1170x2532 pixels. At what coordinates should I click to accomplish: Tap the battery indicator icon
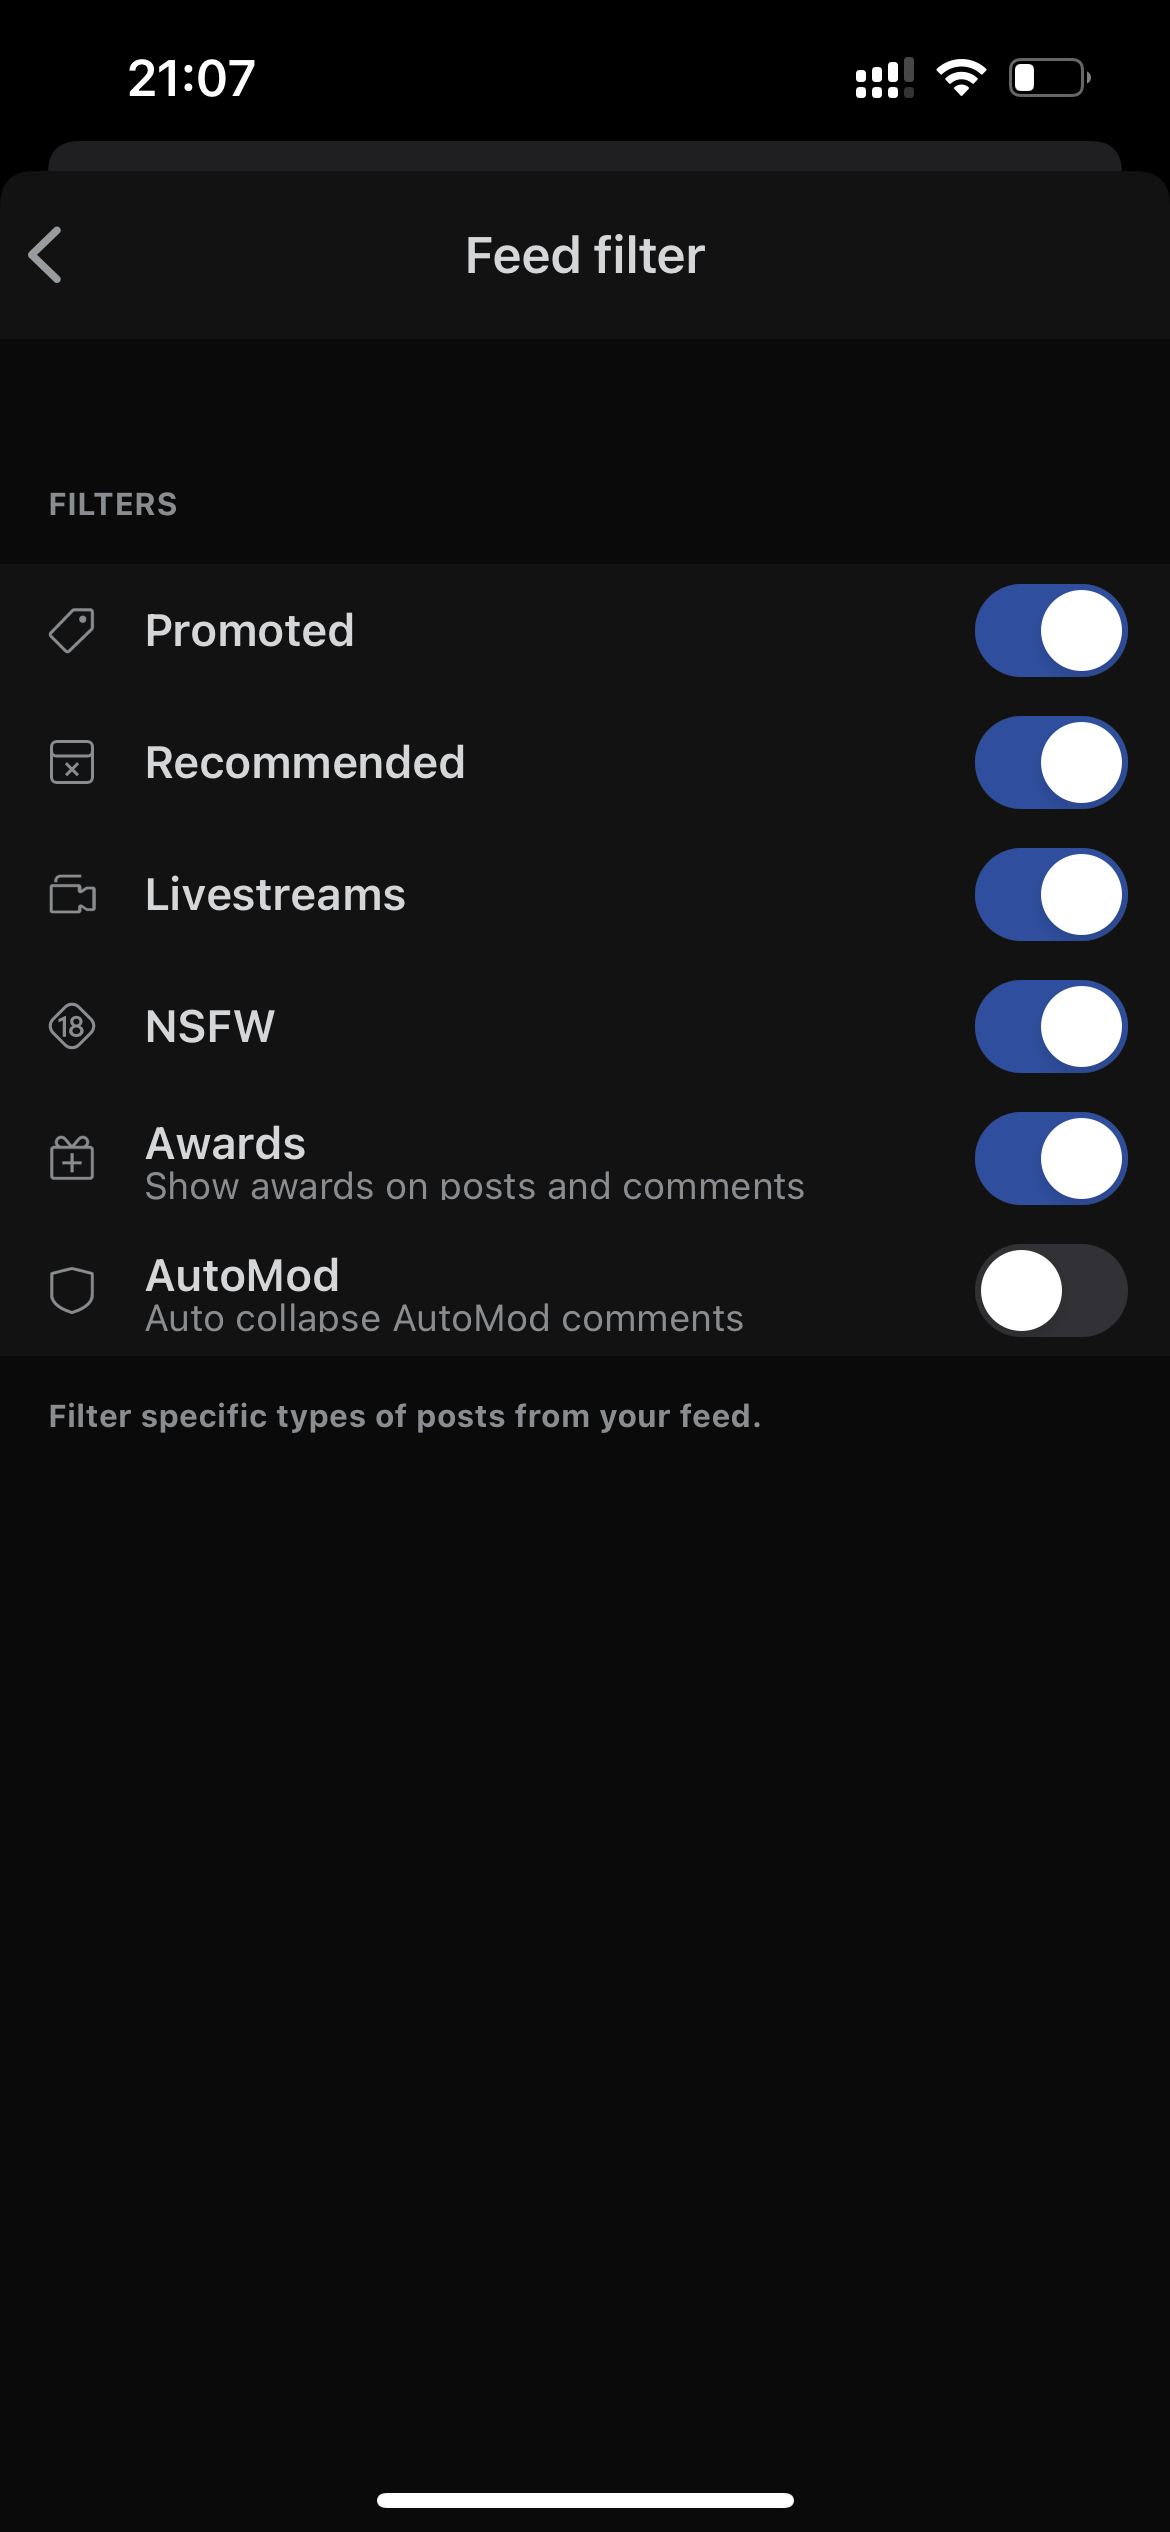click(x=1049, y=78)
